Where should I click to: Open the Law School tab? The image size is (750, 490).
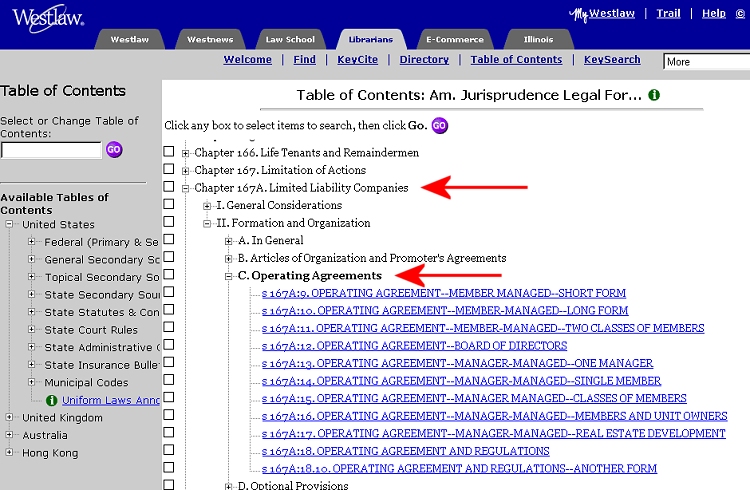tap(290, 39)
